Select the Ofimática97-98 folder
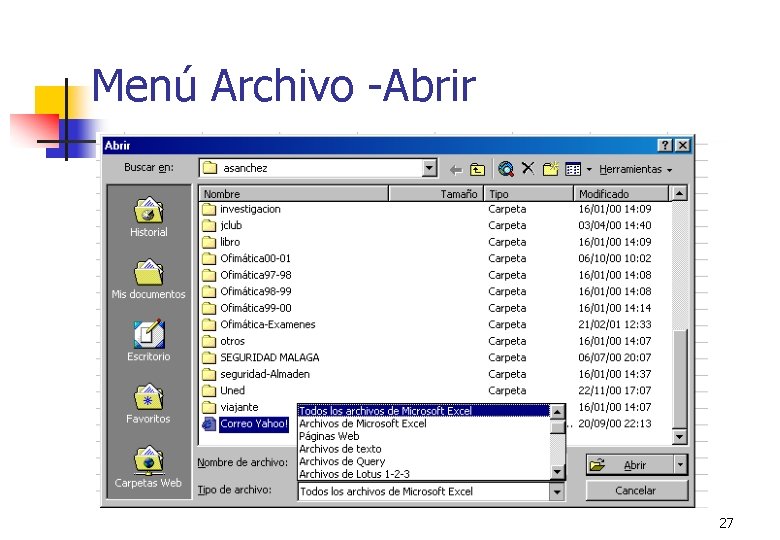The width and height of the screenshot is (780, 540). (x=256, y=275)
